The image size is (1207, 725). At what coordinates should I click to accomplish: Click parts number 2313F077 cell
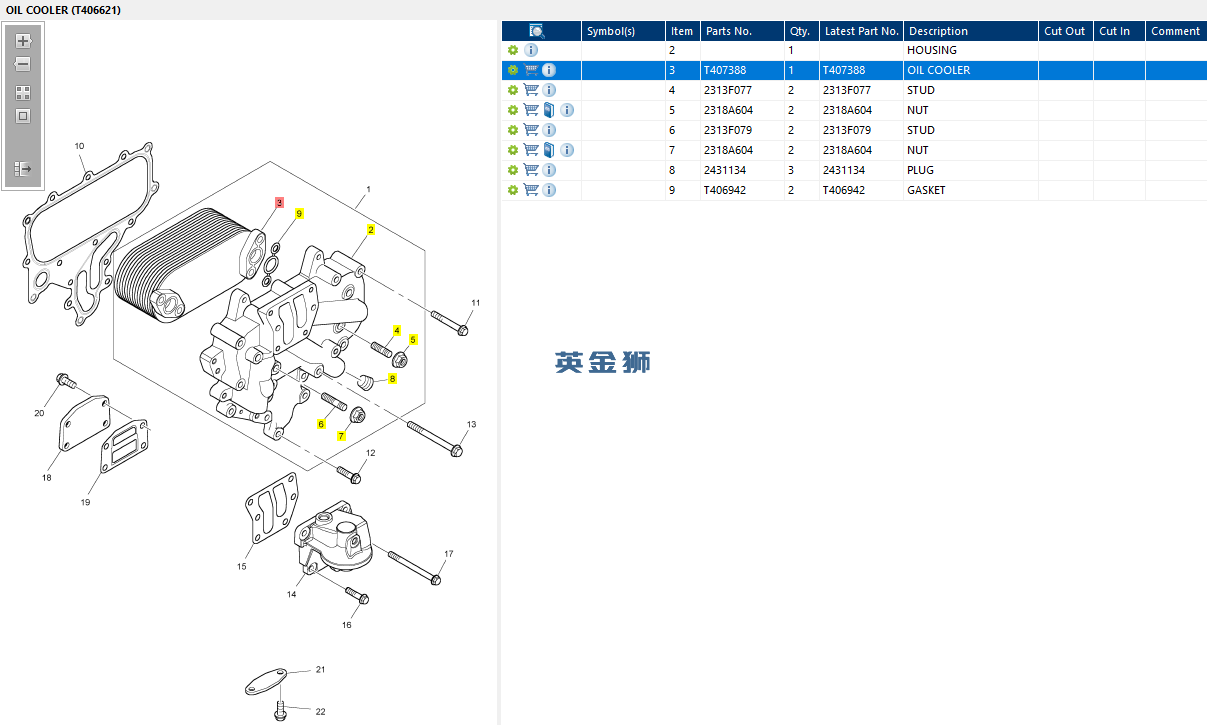743,90
